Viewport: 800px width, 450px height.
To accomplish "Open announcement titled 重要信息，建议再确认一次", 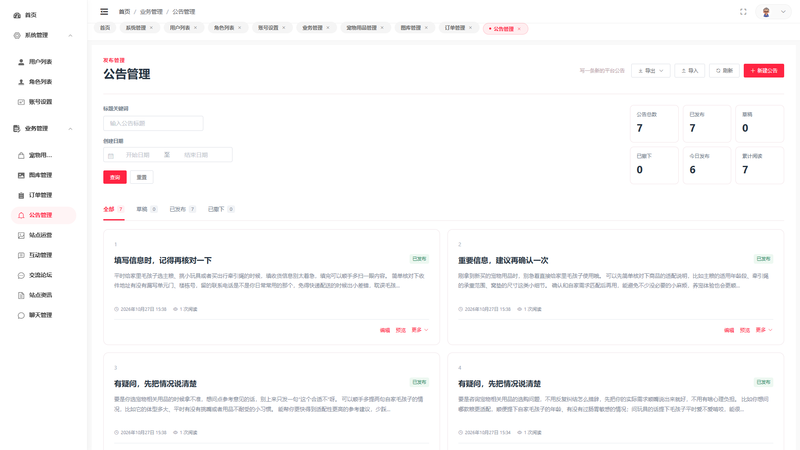I will 503,260.
